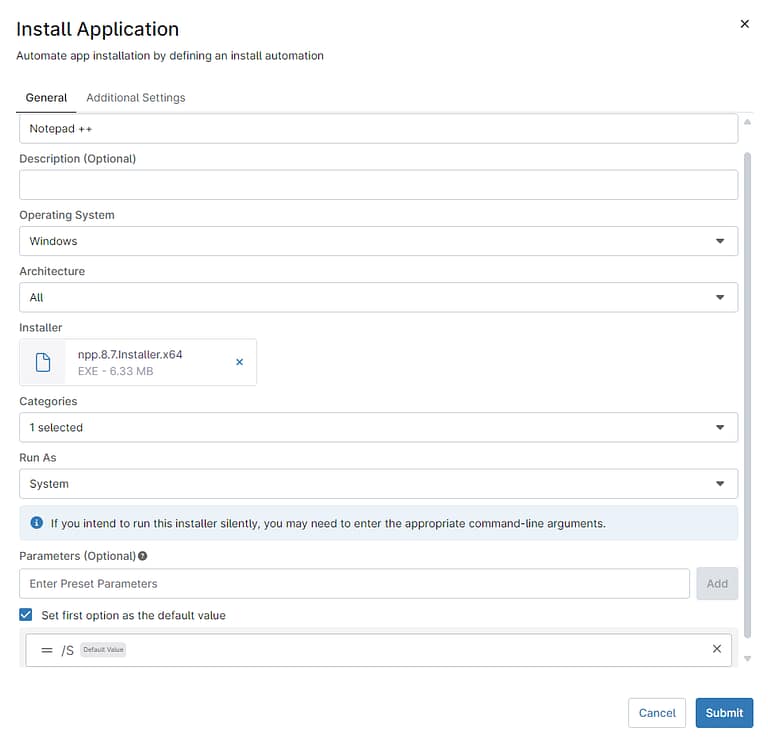This screenshot has width=768, height=743.
Task: Focus the Enter Preset Parameters field
Action: point(354,584)
